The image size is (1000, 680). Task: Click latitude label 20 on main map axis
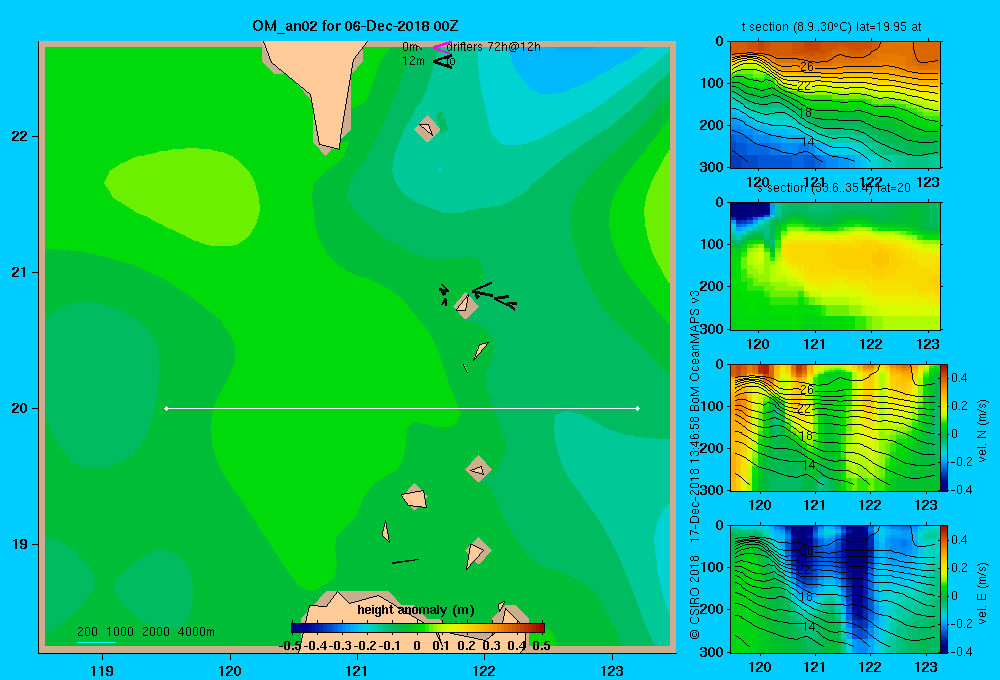click(x=20, y=408)
